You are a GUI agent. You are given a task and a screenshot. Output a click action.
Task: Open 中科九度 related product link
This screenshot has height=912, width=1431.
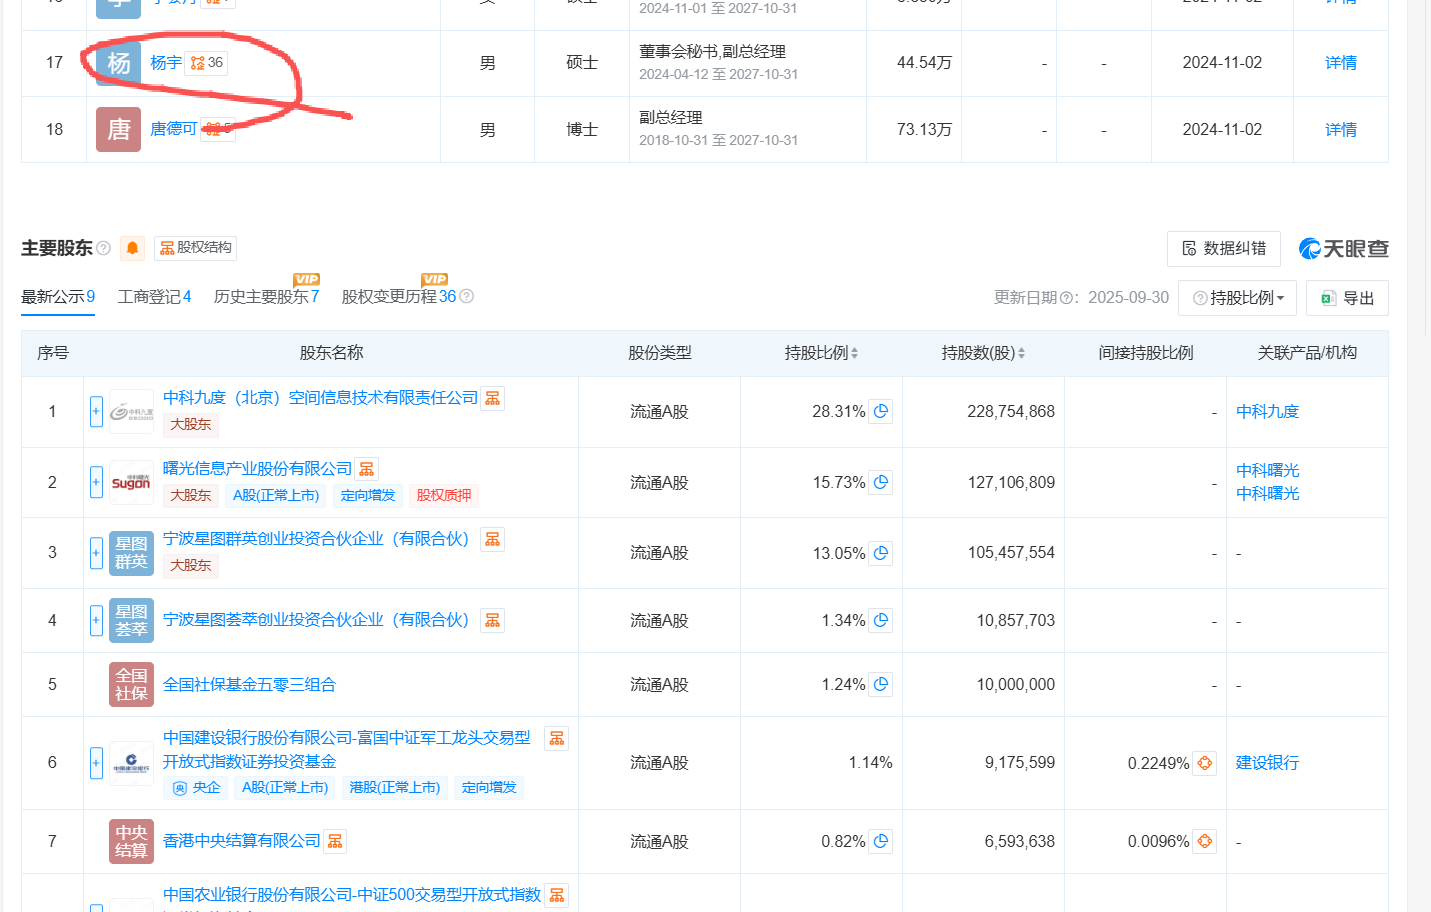1267,411
